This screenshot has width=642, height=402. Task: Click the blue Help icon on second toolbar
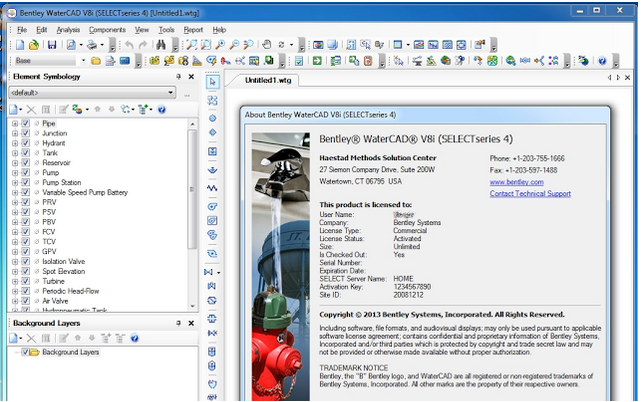pyautogui.click(x=602, y=61)
